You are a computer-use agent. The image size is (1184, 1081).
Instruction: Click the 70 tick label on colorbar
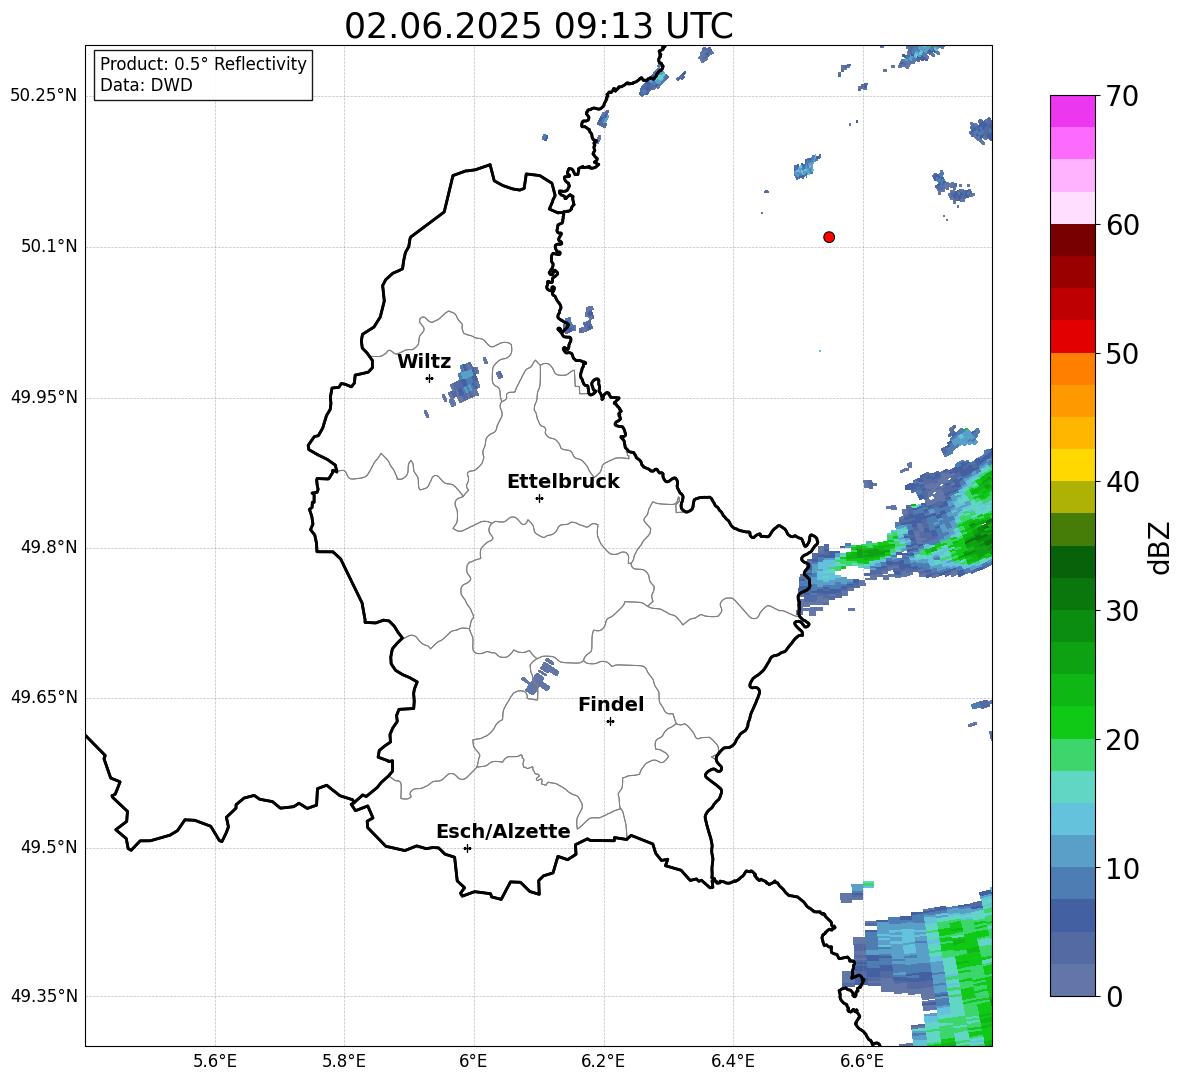[x=1122, y=97]
